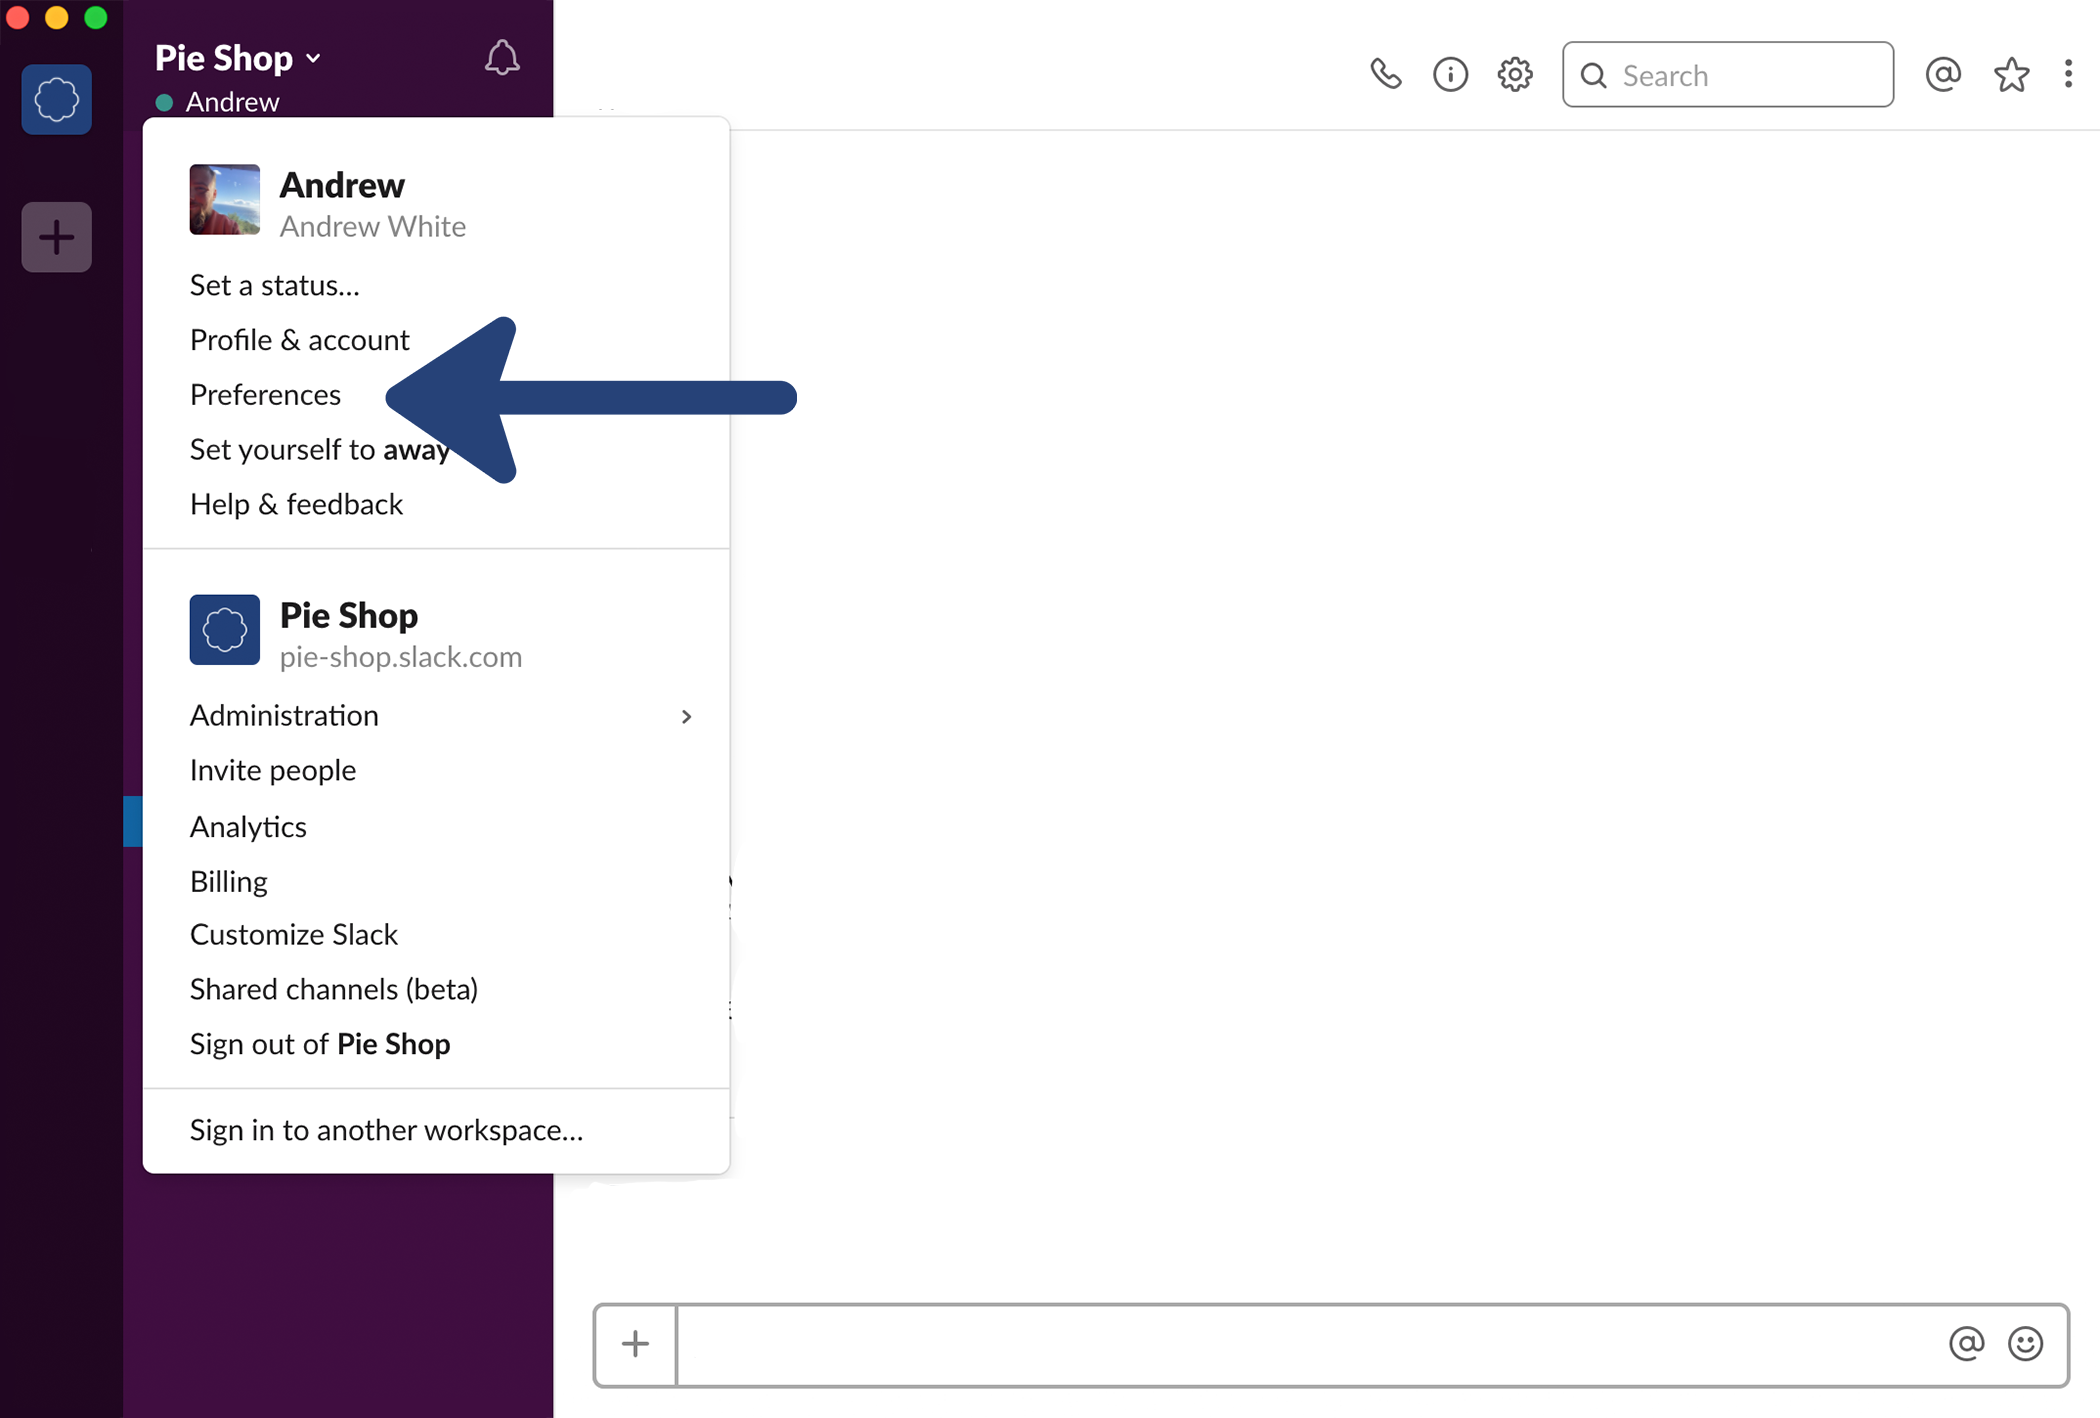The width and height of the screenshot is (2100, 1418).
Task: Select Set a status…
Action: pyautogui.click(x=274, y=286)
